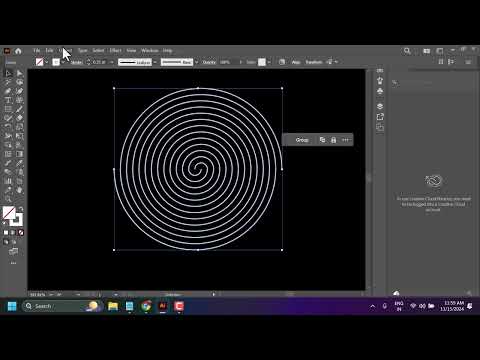This screenshot has height=360, width=480.
Task: Open the stroke color dropdown arrow
Action: coord(63,62)
